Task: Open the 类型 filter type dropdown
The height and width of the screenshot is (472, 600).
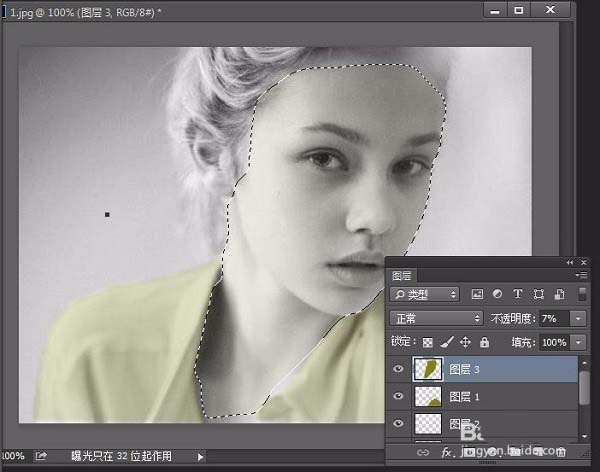Action: coord(425,294)
